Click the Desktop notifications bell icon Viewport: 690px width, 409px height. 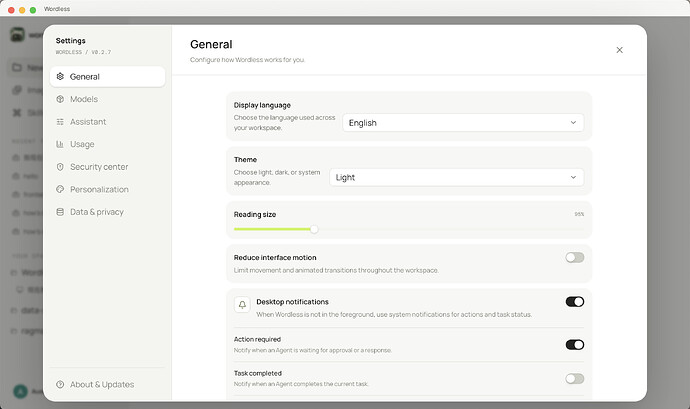coord(242,305)
